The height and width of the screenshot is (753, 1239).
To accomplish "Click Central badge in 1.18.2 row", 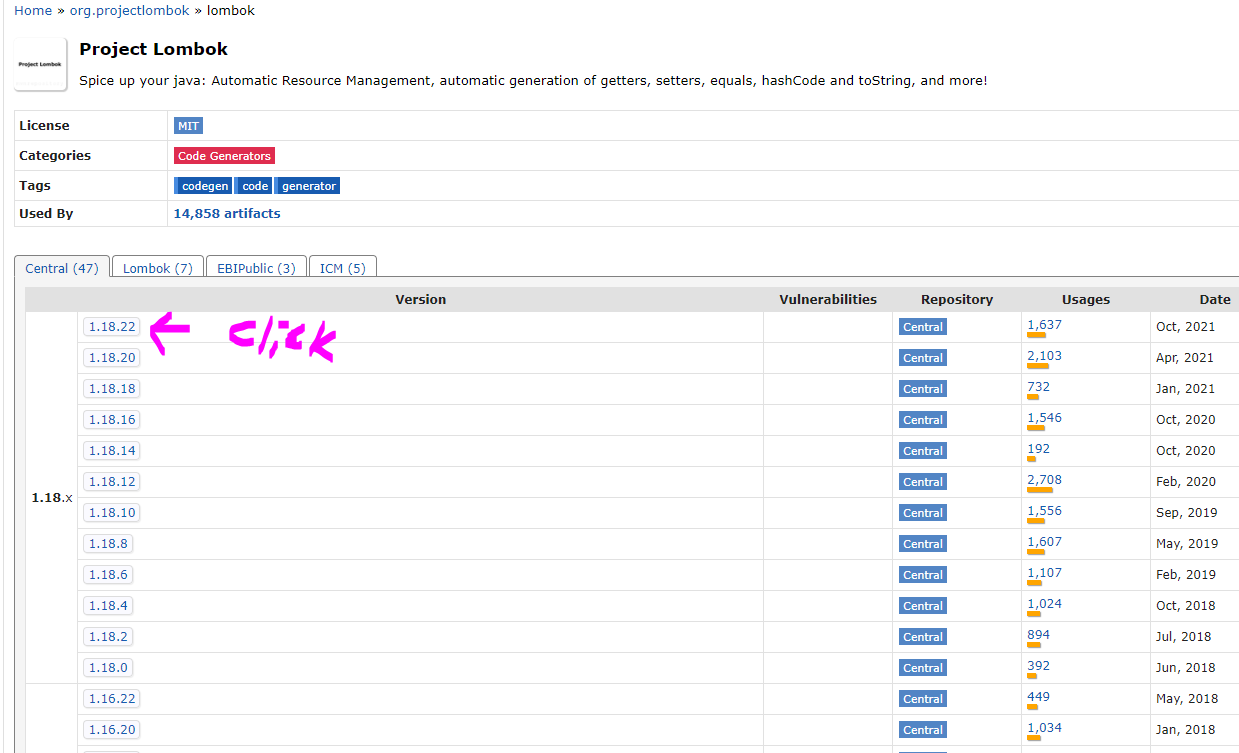I will 922,637.
